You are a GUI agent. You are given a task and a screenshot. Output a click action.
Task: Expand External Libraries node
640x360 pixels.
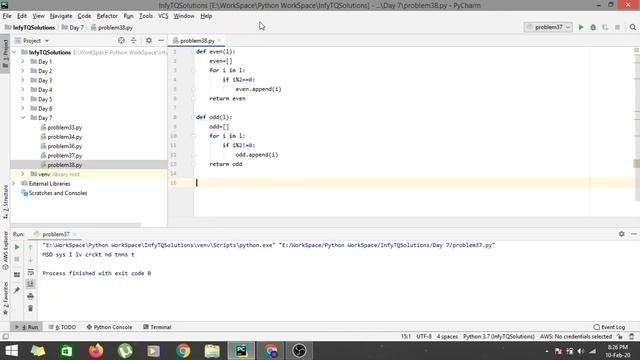click(x=14, y=184)
